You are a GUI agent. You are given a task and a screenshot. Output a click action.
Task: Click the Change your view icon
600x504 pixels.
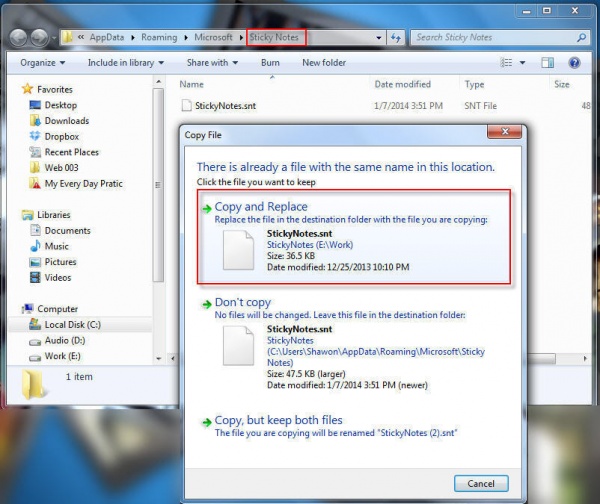click(x=506, y=63)
